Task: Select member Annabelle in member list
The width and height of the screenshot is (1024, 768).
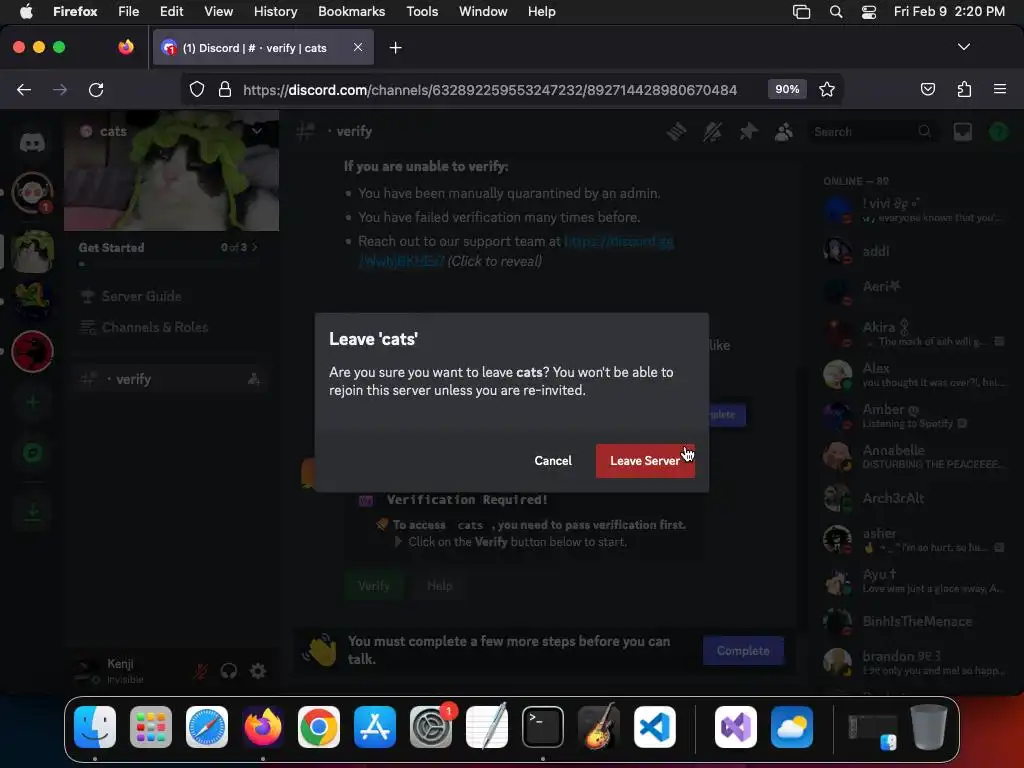Action: 914,456
